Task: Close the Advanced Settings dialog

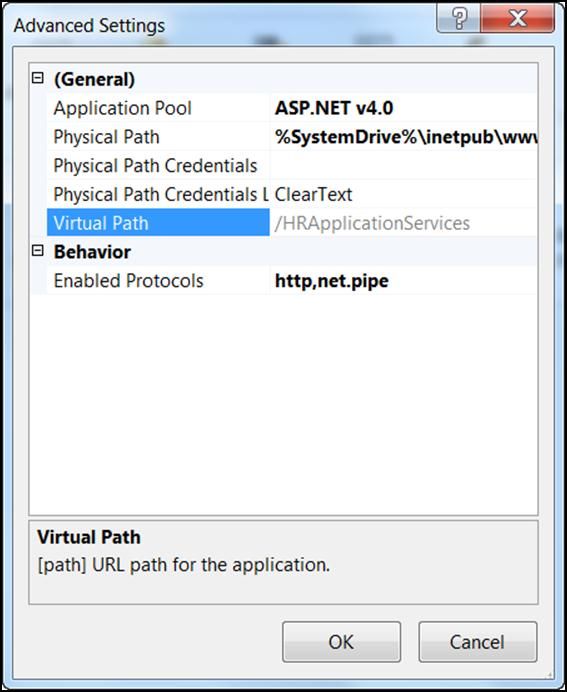Action: pyautogui.click(x=518, y=19)
